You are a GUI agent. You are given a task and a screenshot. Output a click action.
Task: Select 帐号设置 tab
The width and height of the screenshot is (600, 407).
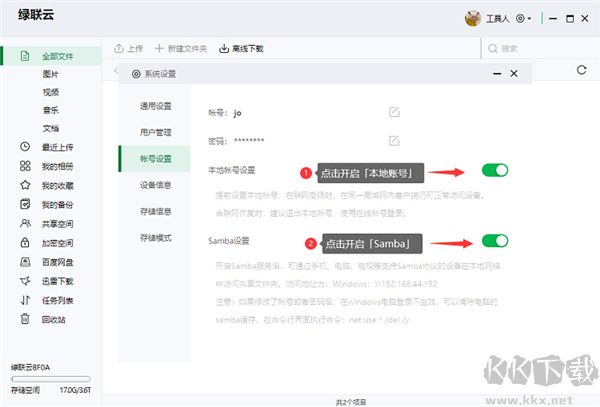(x=154, y=159)
